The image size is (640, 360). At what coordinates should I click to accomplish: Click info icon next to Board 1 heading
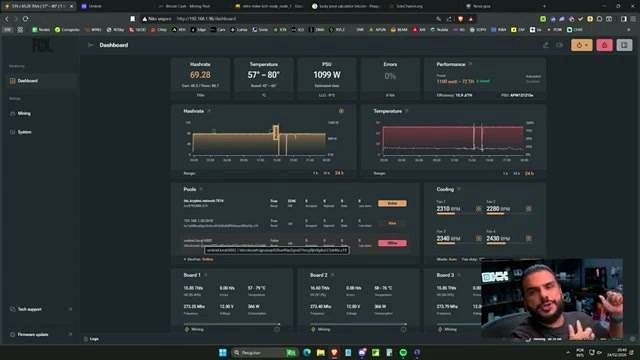(206, 275)
